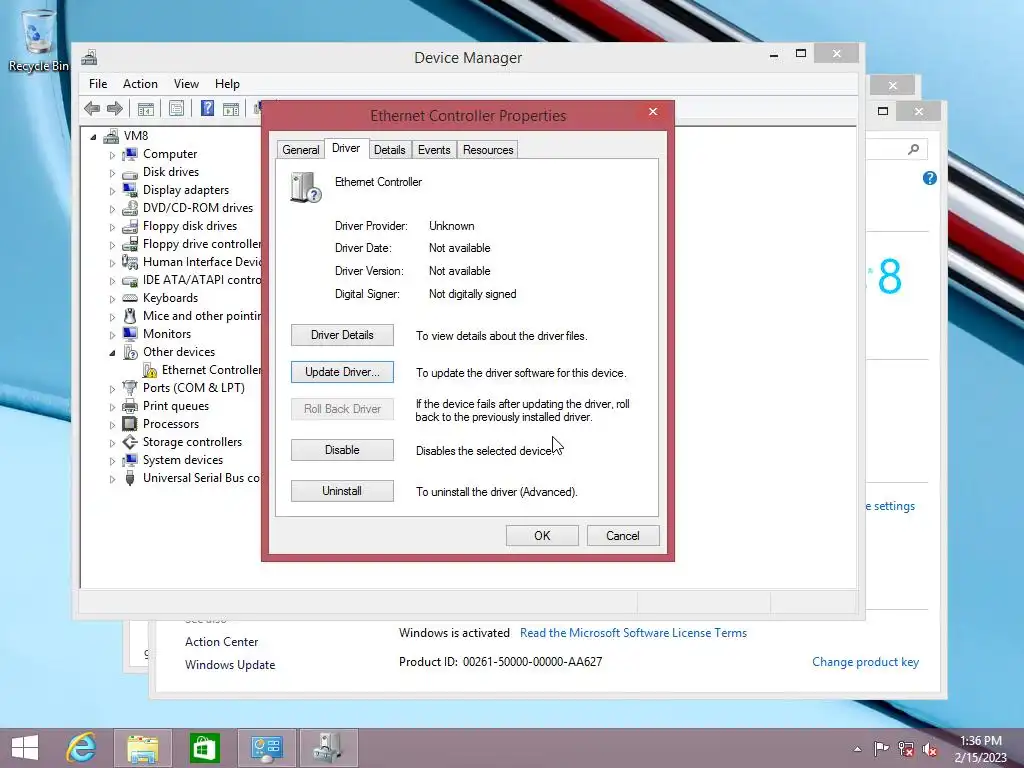Viewport: 1024px width, 768px height.
Task: Click the network tray icon
Action: click(906, 749)
